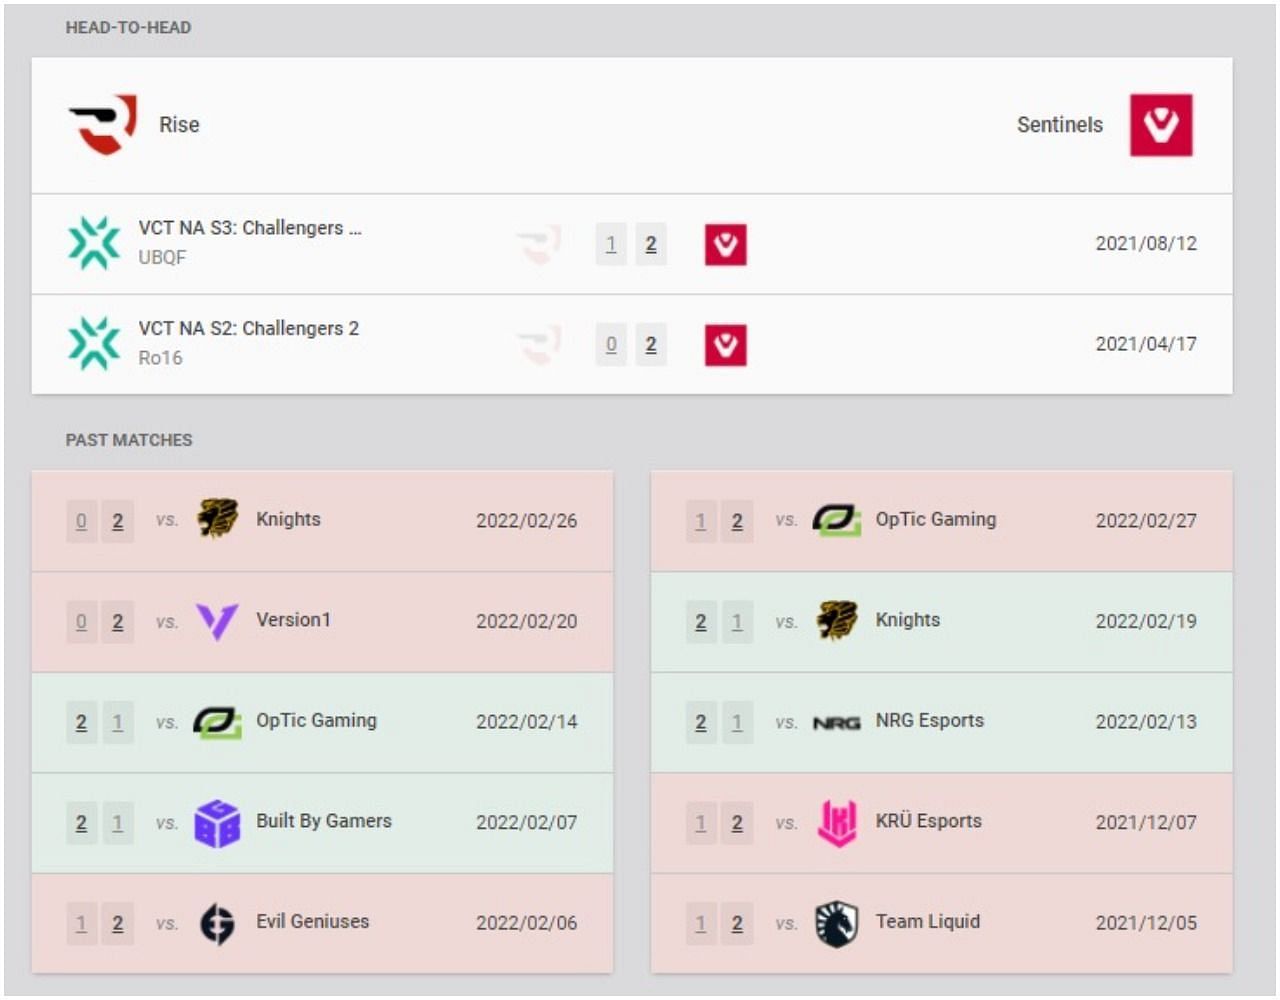Image resolution: width=1280 pixels, height=1000 pixels.
Task: Open Knights match from 2022/02/19
Action: pyautogui.click(x=941, y=622)
